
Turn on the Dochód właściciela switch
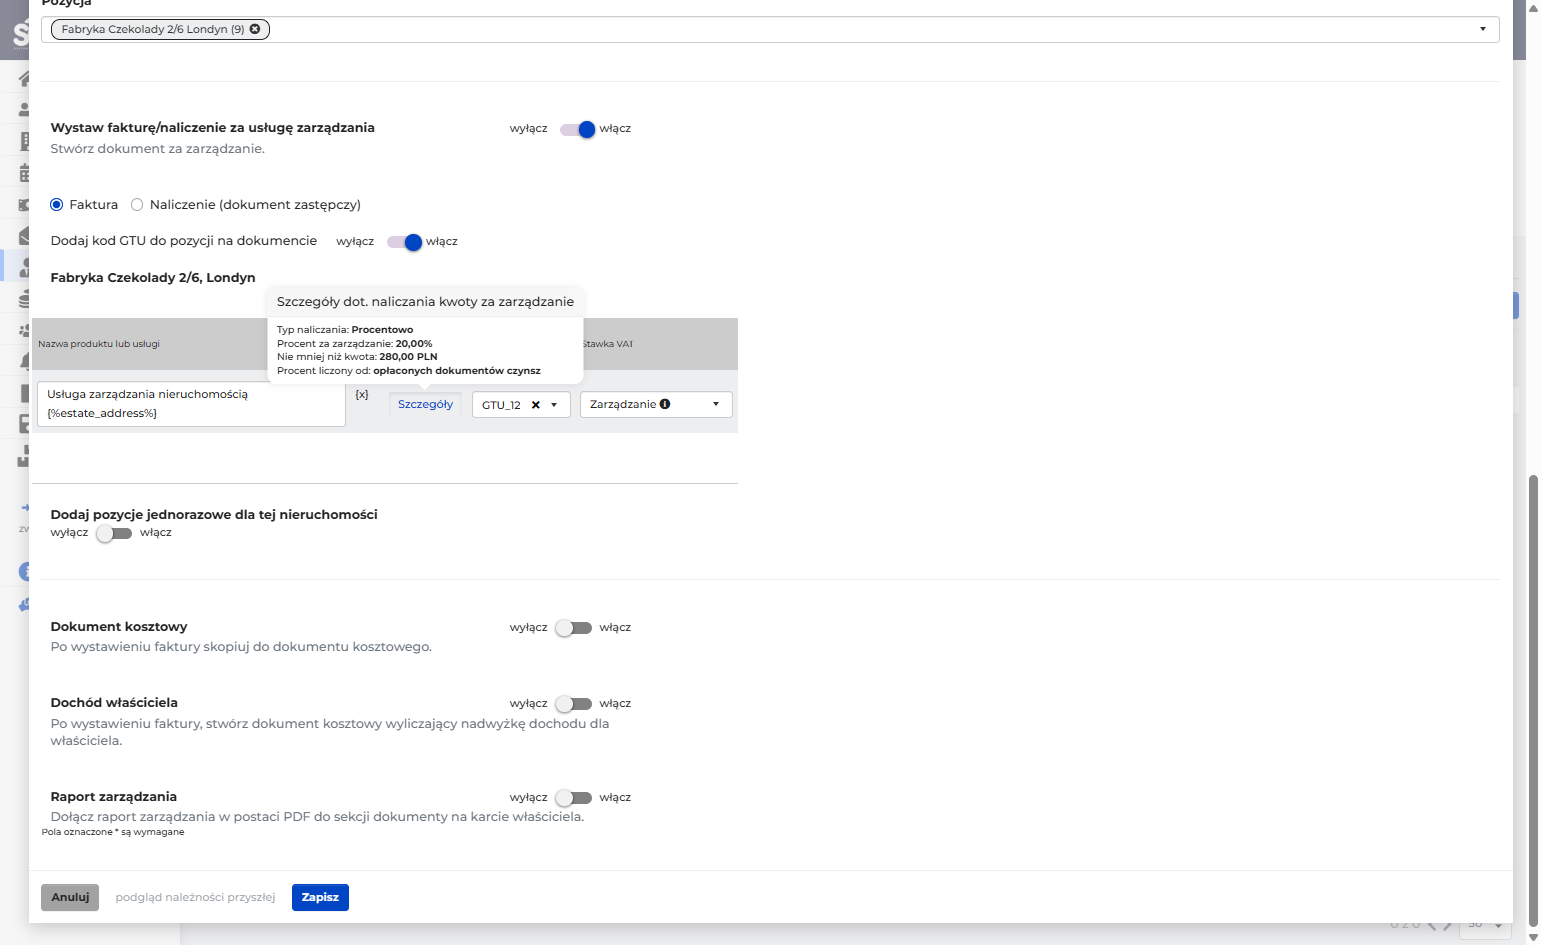click(574, 704)
